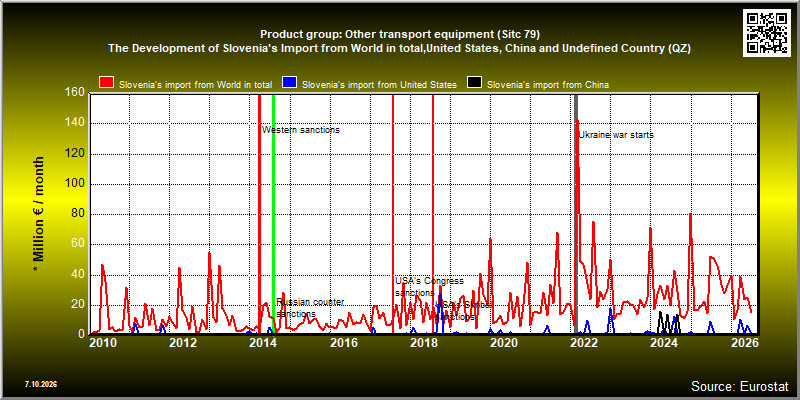Click the y-axis value 100
Image resolution: width=800 pixels, height=400 pixels.
75,184
